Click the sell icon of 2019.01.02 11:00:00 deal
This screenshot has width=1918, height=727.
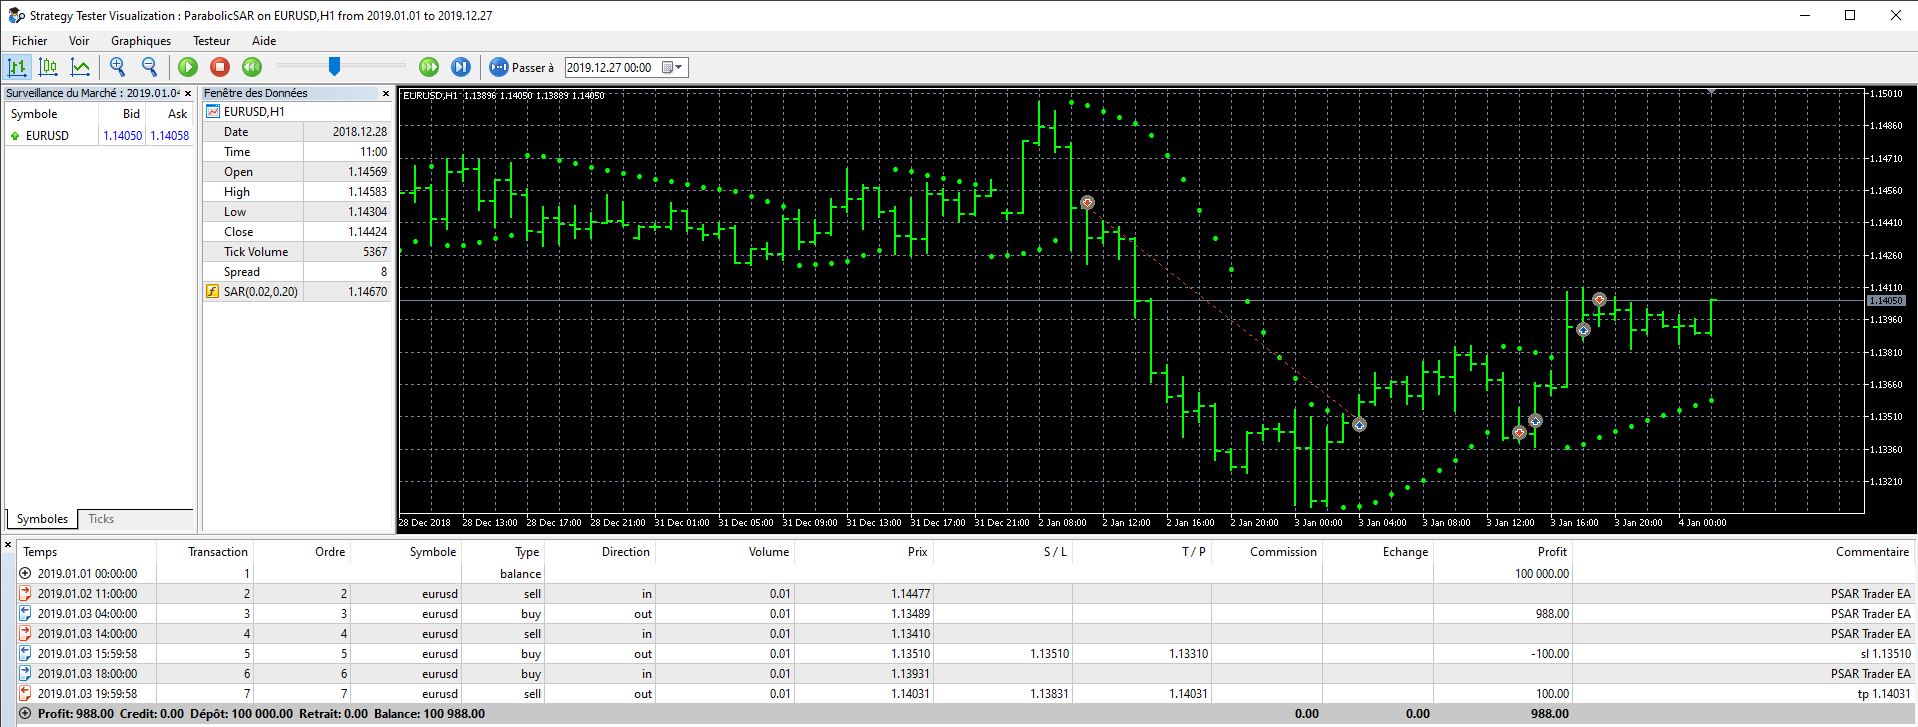(26, 594)
